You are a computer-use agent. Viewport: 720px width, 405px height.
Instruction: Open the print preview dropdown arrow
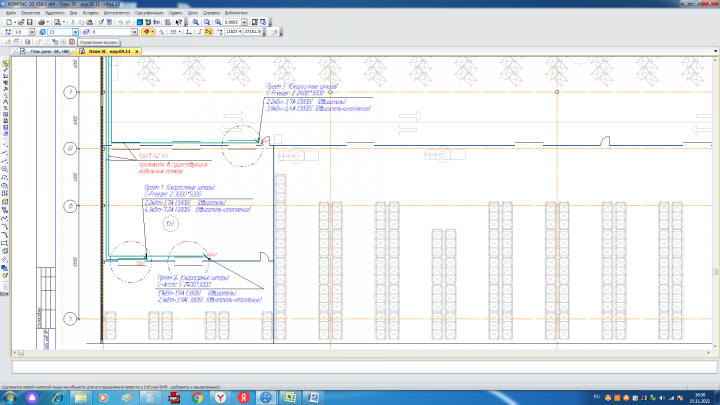pyautogui.click(x=64, y=22)
